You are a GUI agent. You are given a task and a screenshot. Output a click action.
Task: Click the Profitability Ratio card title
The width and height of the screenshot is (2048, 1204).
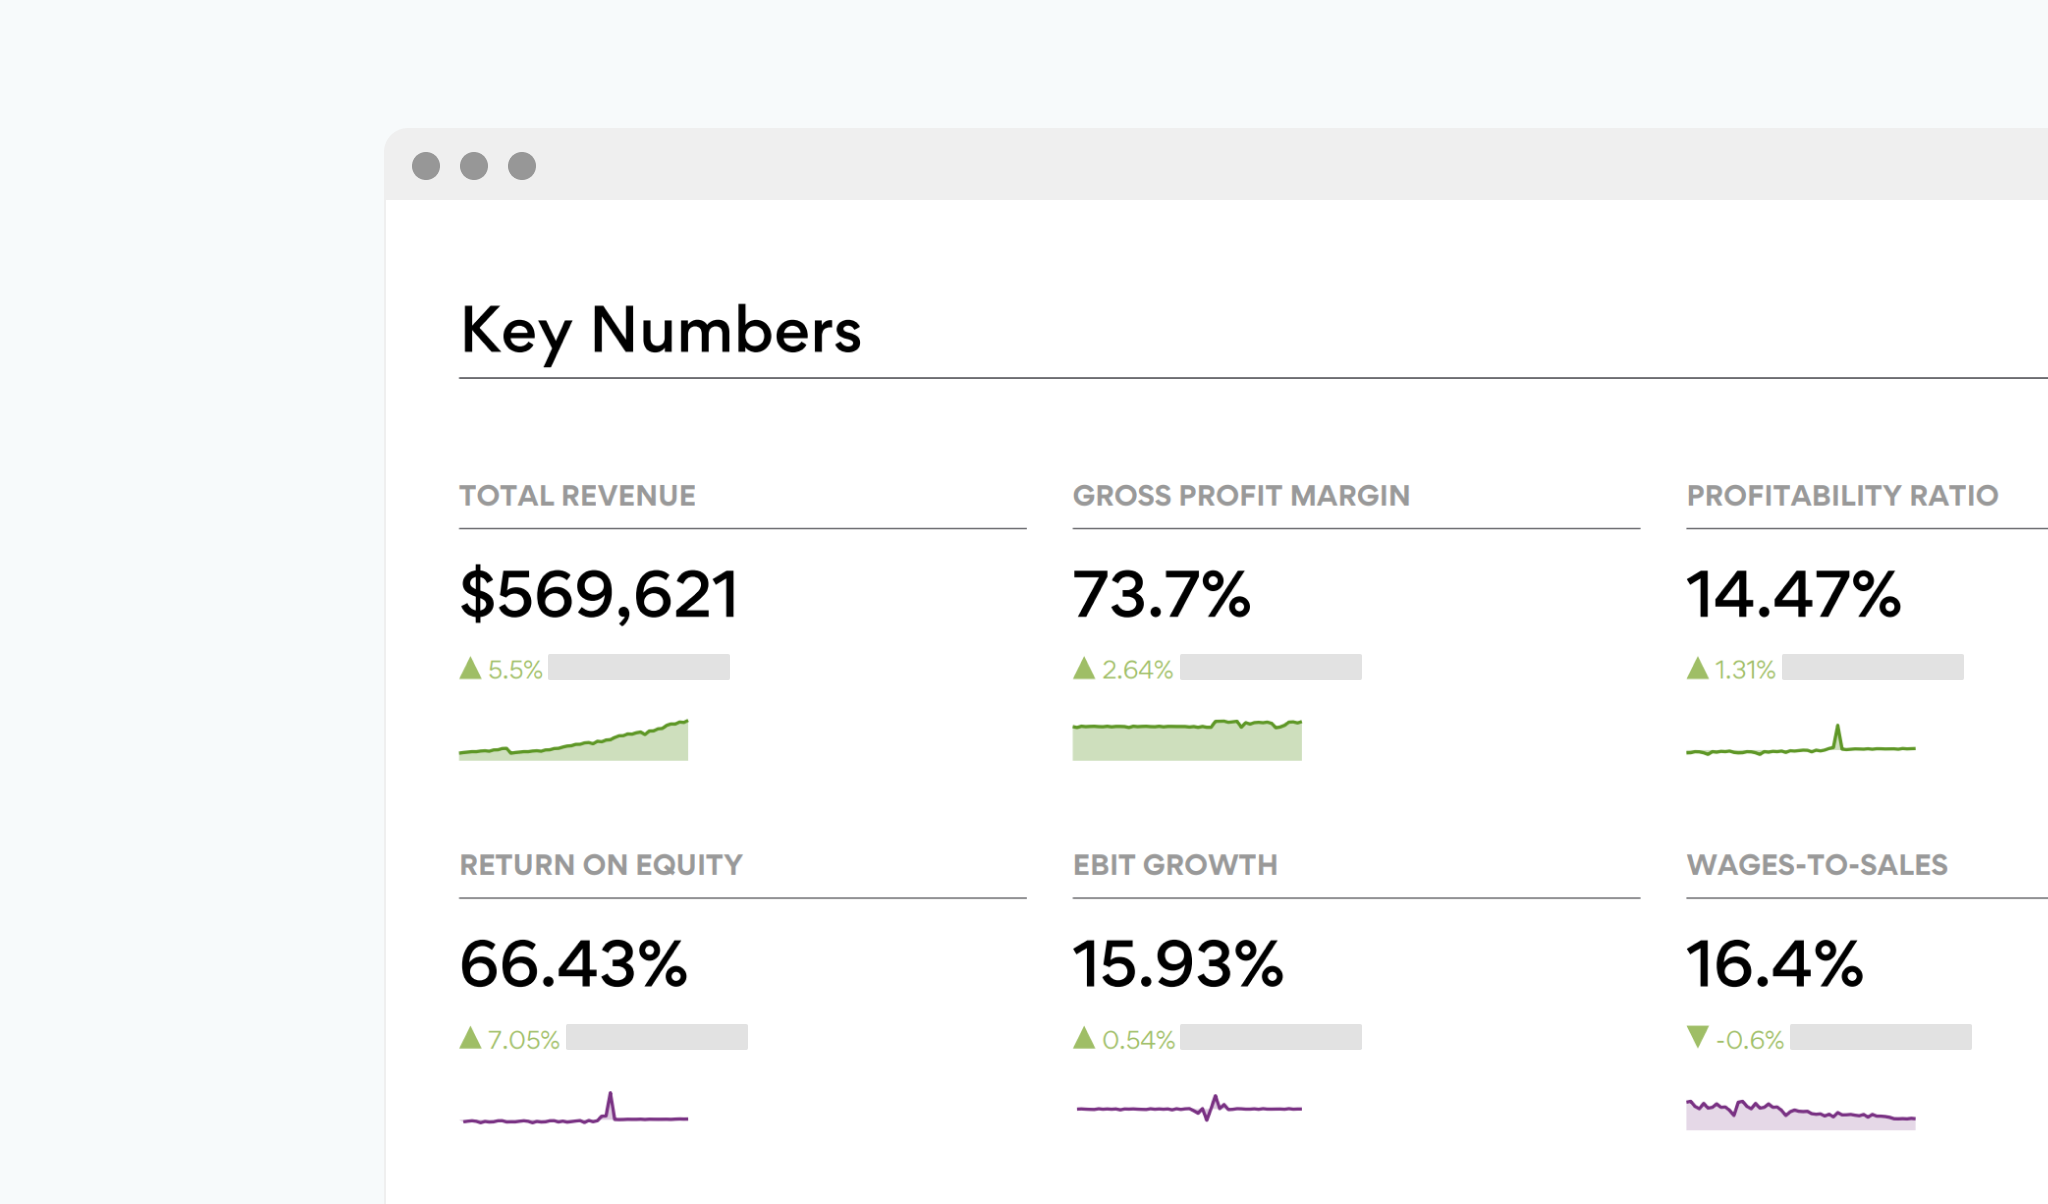point(1840,495)
